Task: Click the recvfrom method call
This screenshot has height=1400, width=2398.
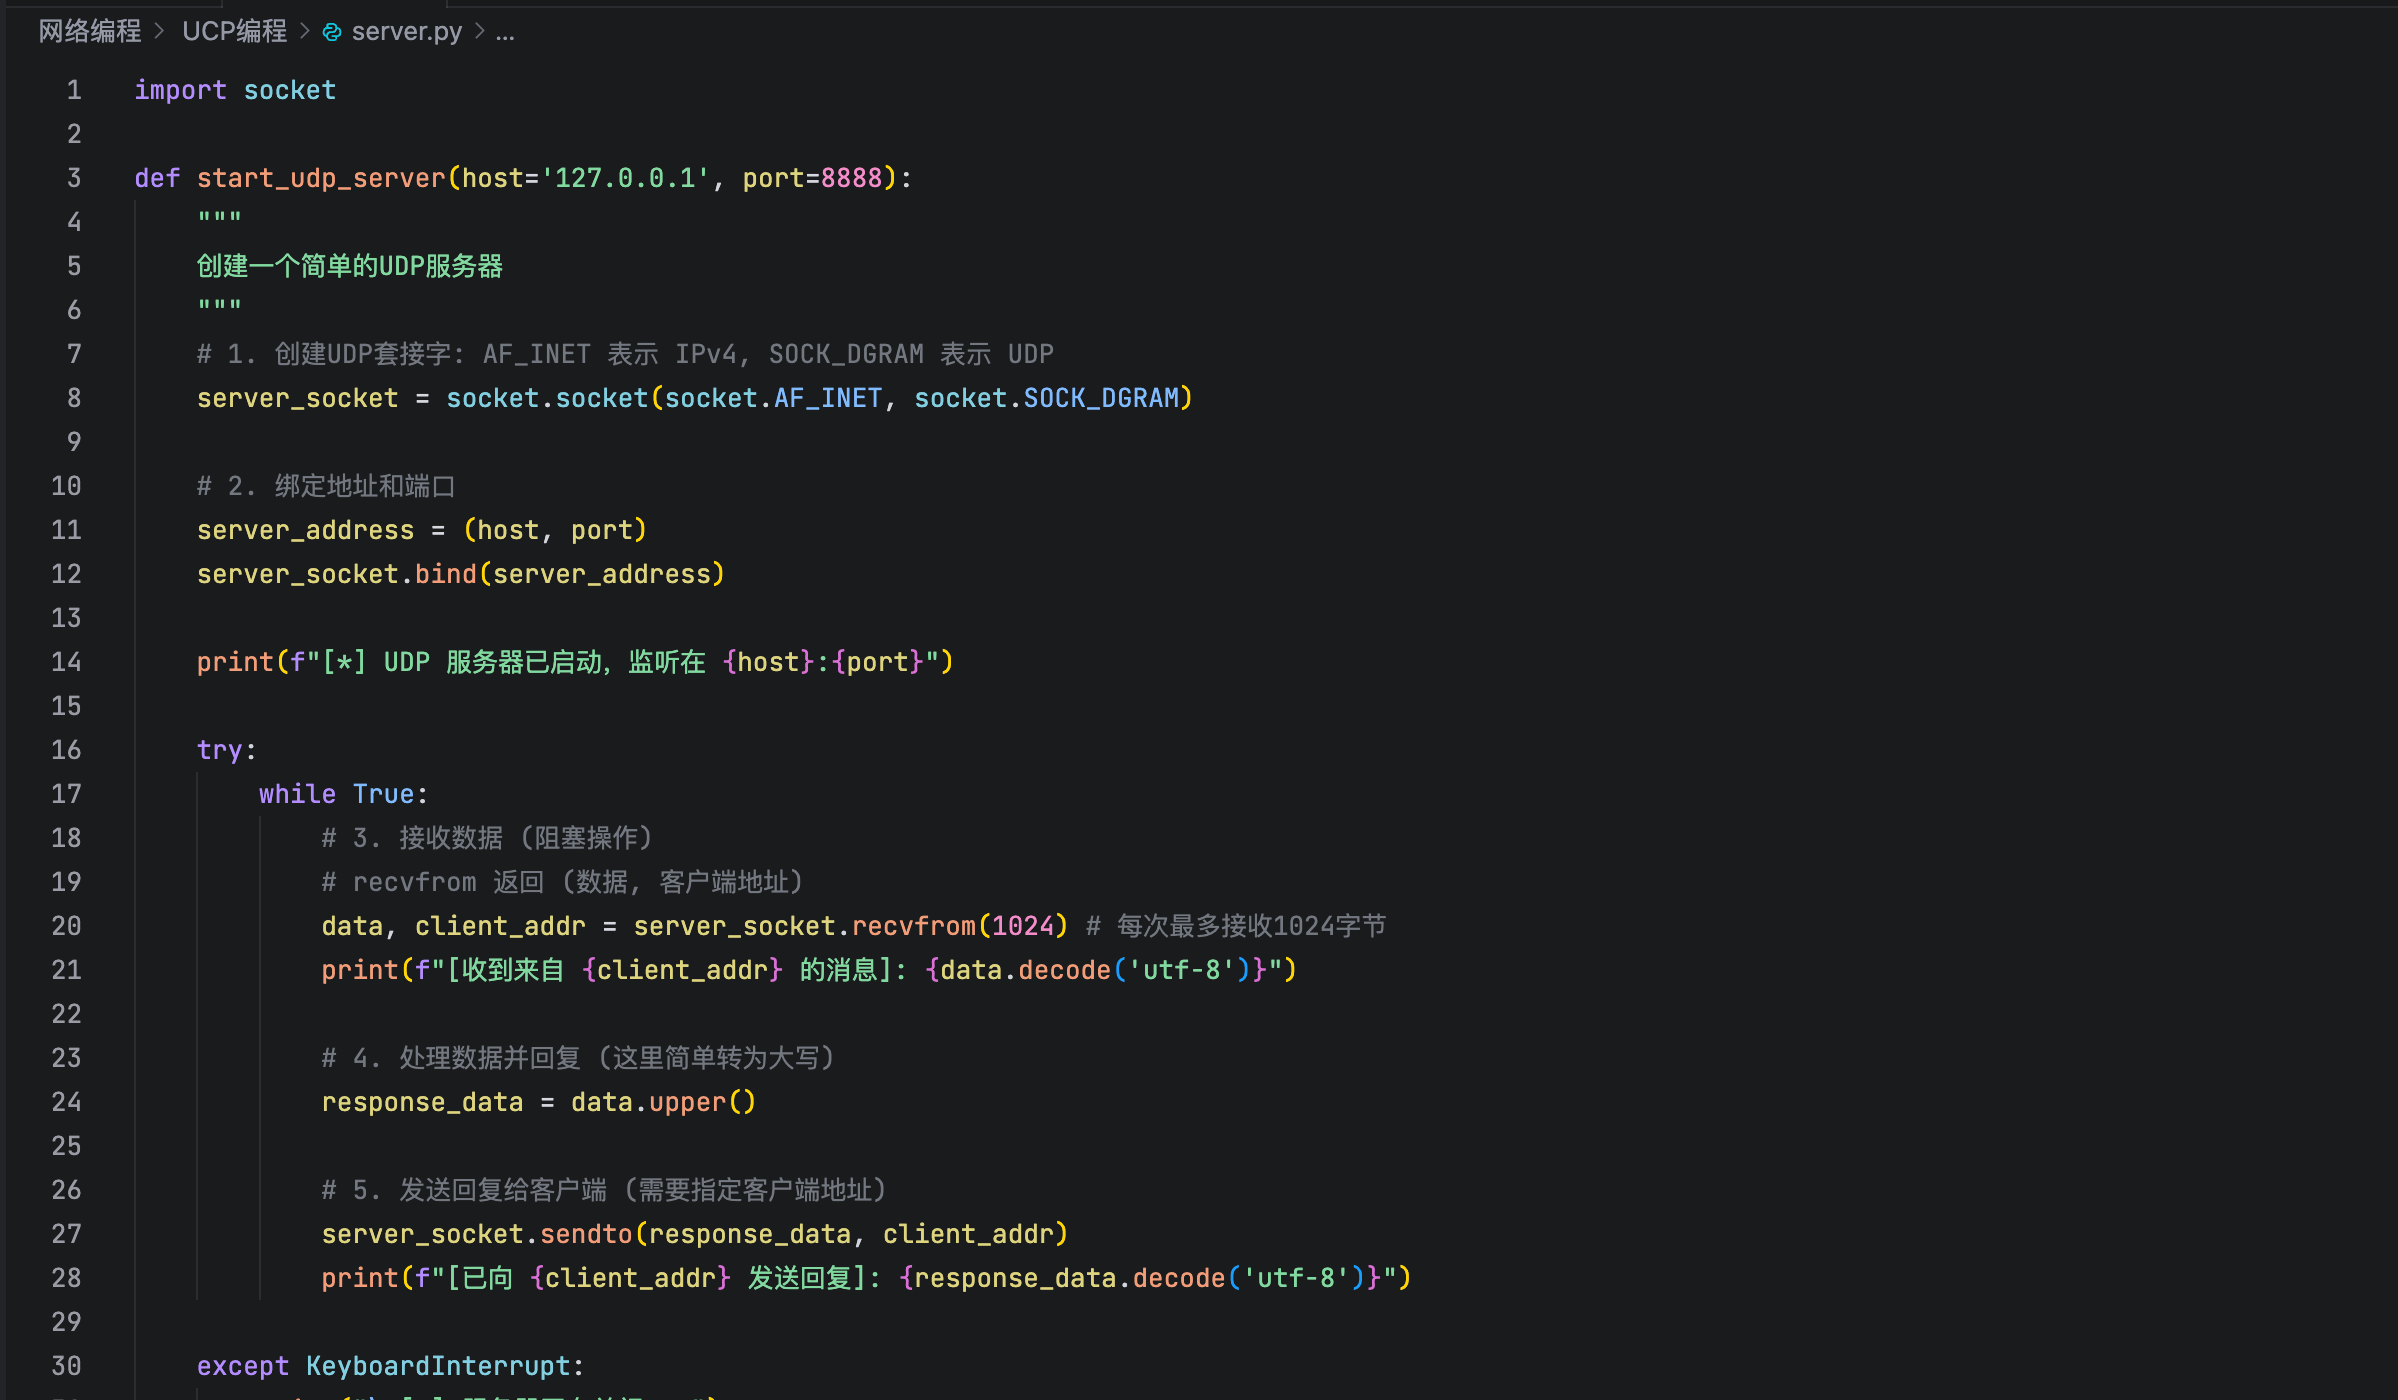Action: (913, 926)
